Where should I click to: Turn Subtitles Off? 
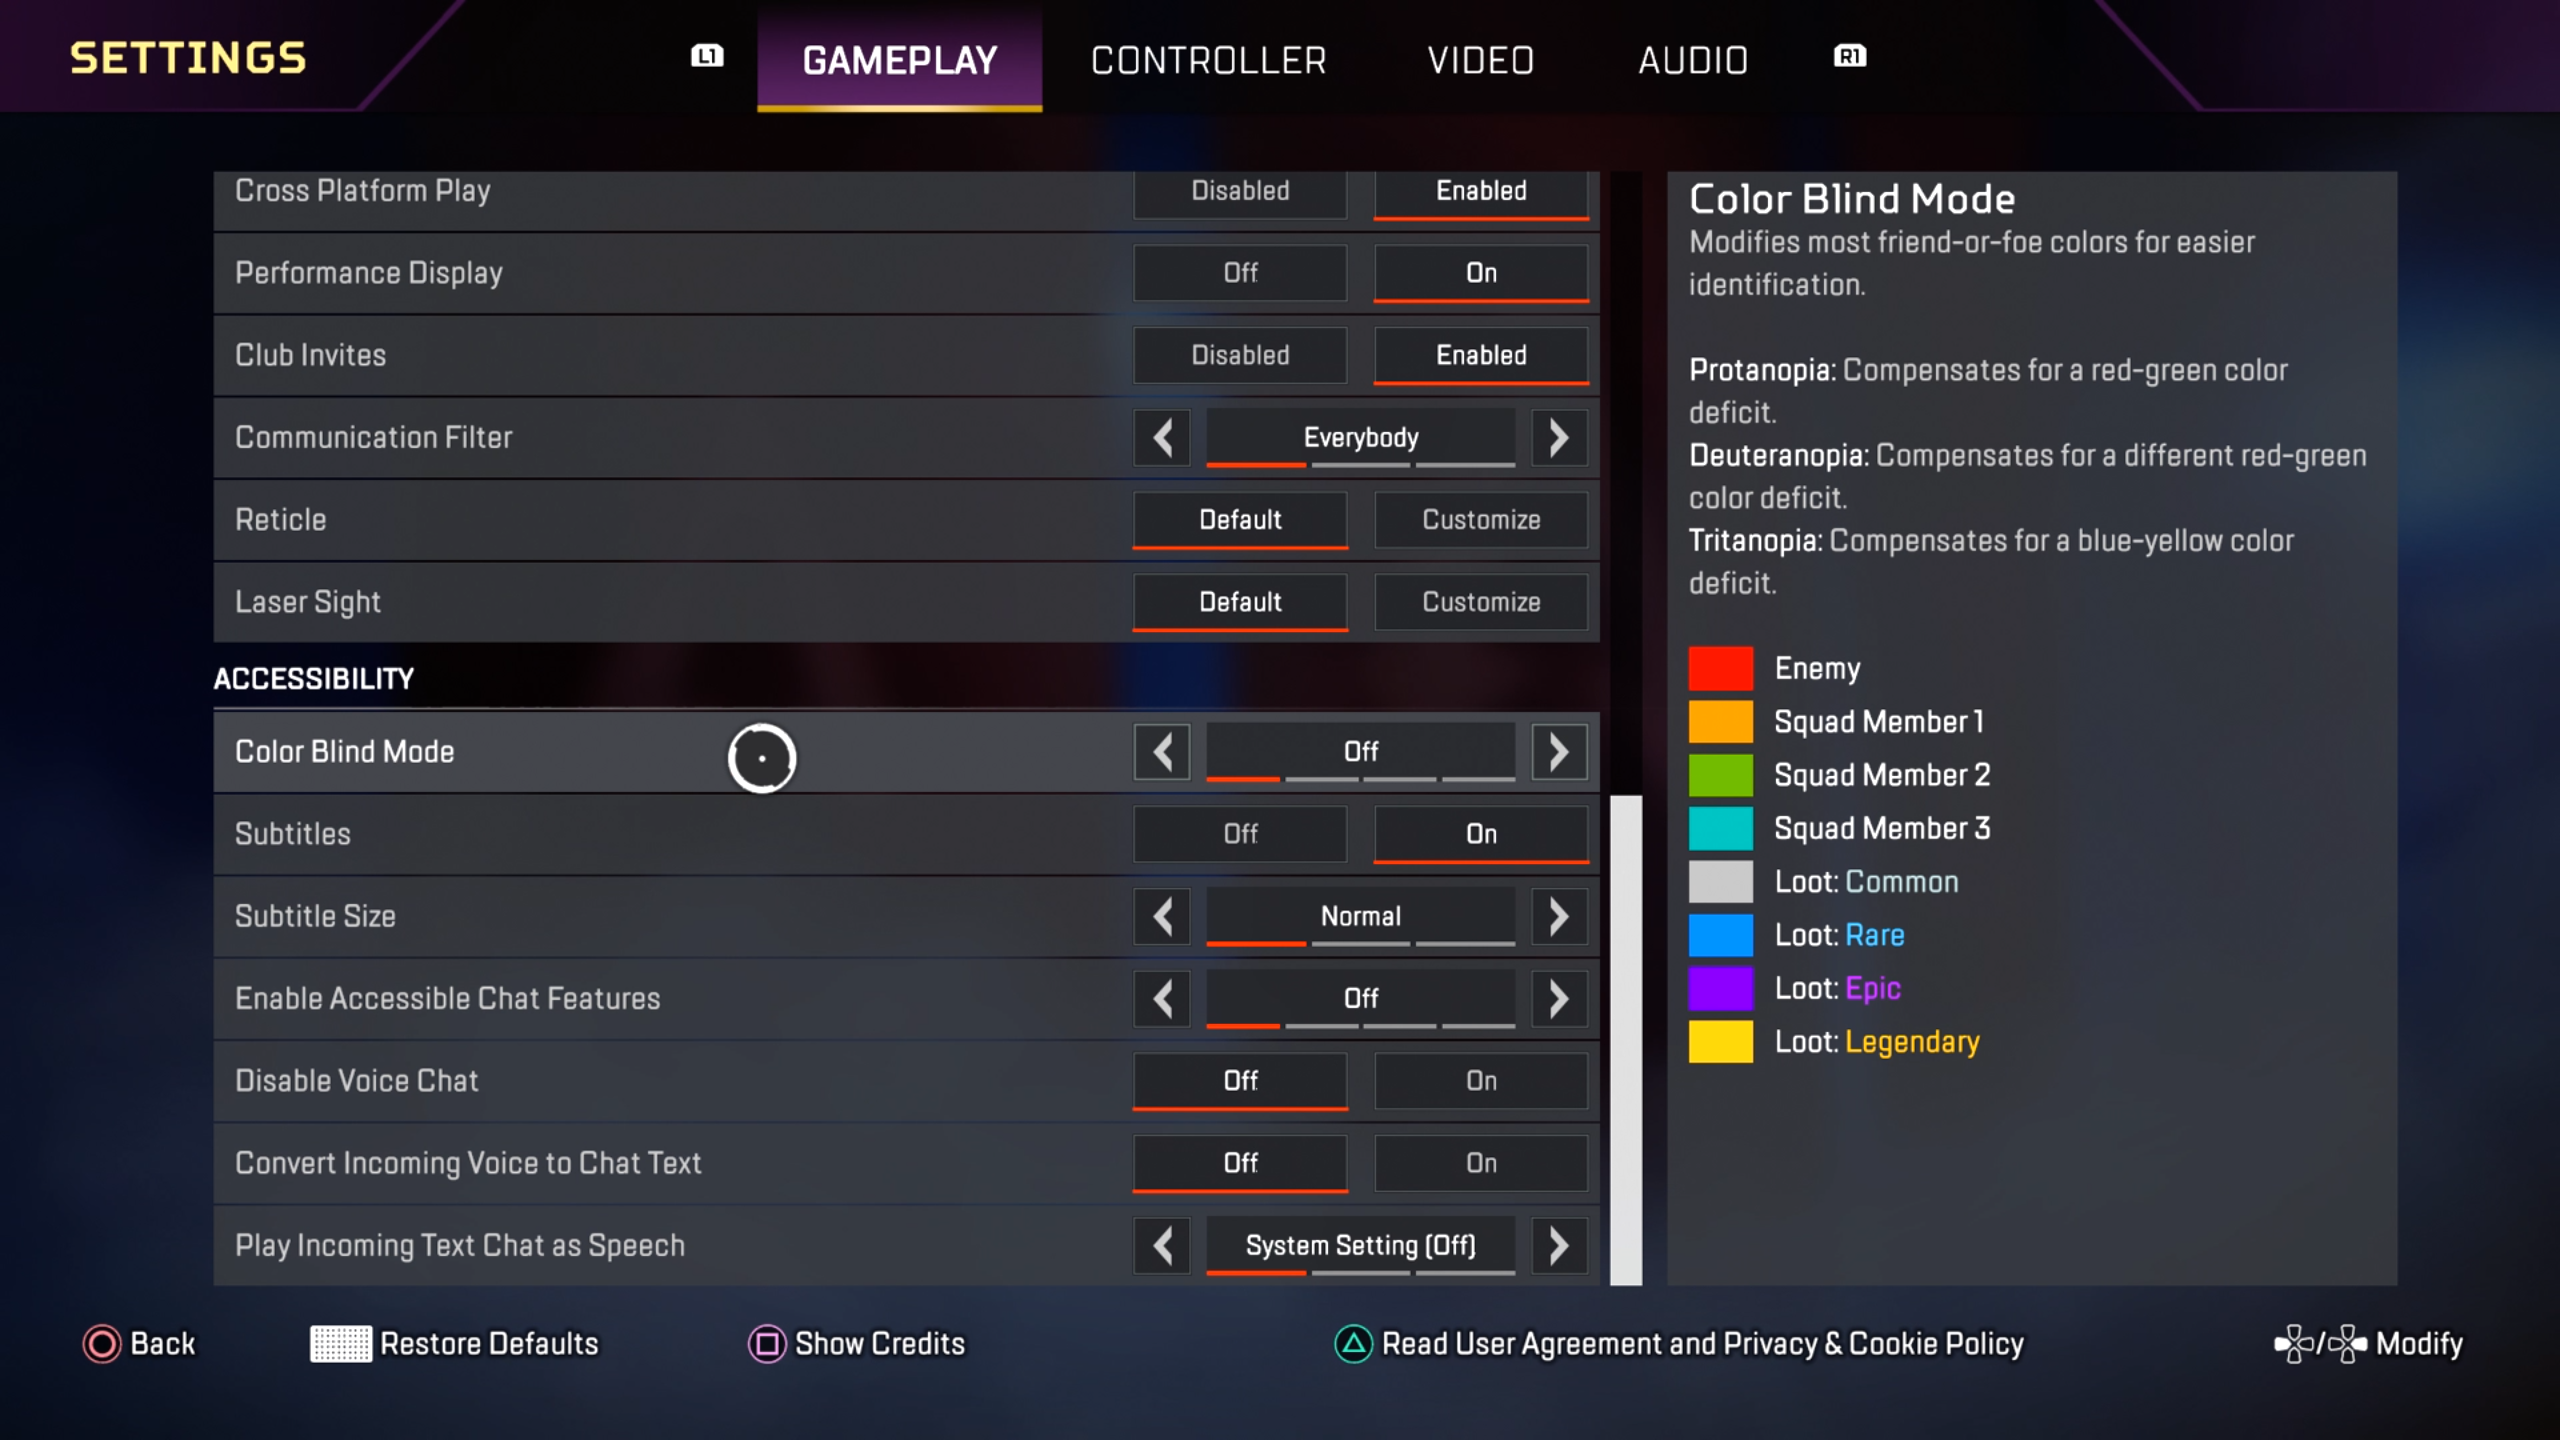click(1240, 834)
